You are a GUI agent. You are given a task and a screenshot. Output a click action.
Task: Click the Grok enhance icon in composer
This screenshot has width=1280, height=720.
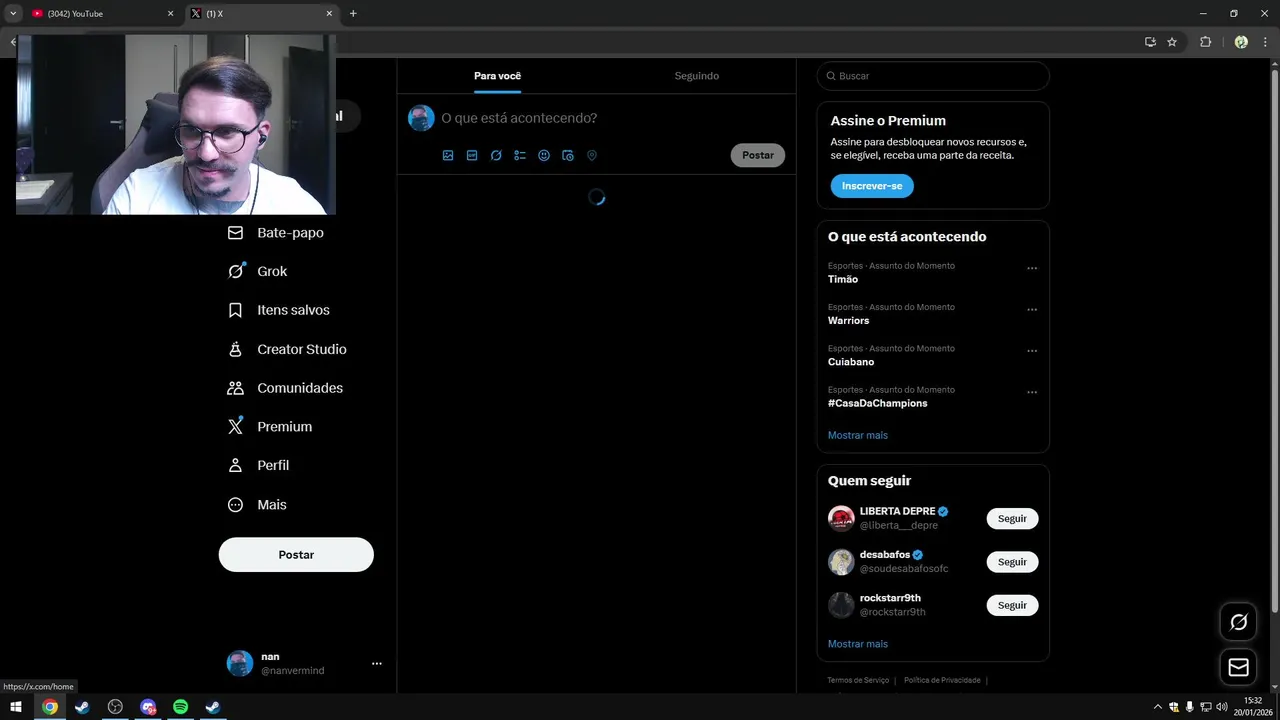pyautogui.click(x=496, y=155)
